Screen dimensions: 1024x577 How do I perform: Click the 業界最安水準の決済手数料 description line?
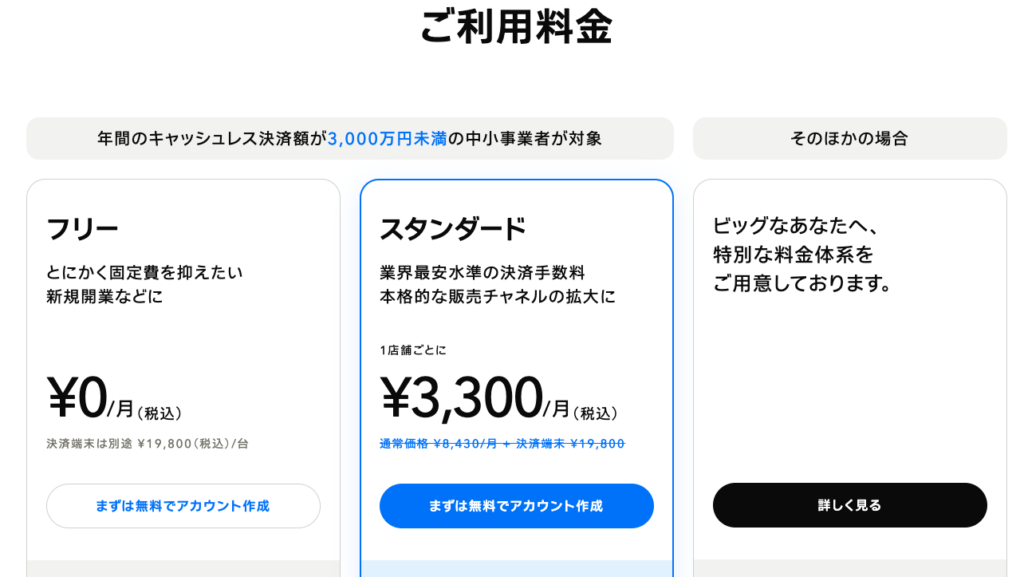[482, 272]
